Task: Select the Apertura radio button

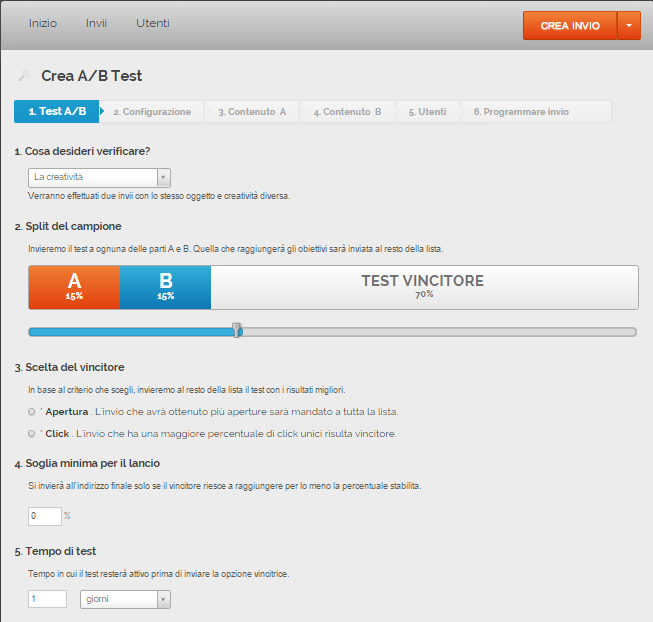Action: tap(32, 412)
